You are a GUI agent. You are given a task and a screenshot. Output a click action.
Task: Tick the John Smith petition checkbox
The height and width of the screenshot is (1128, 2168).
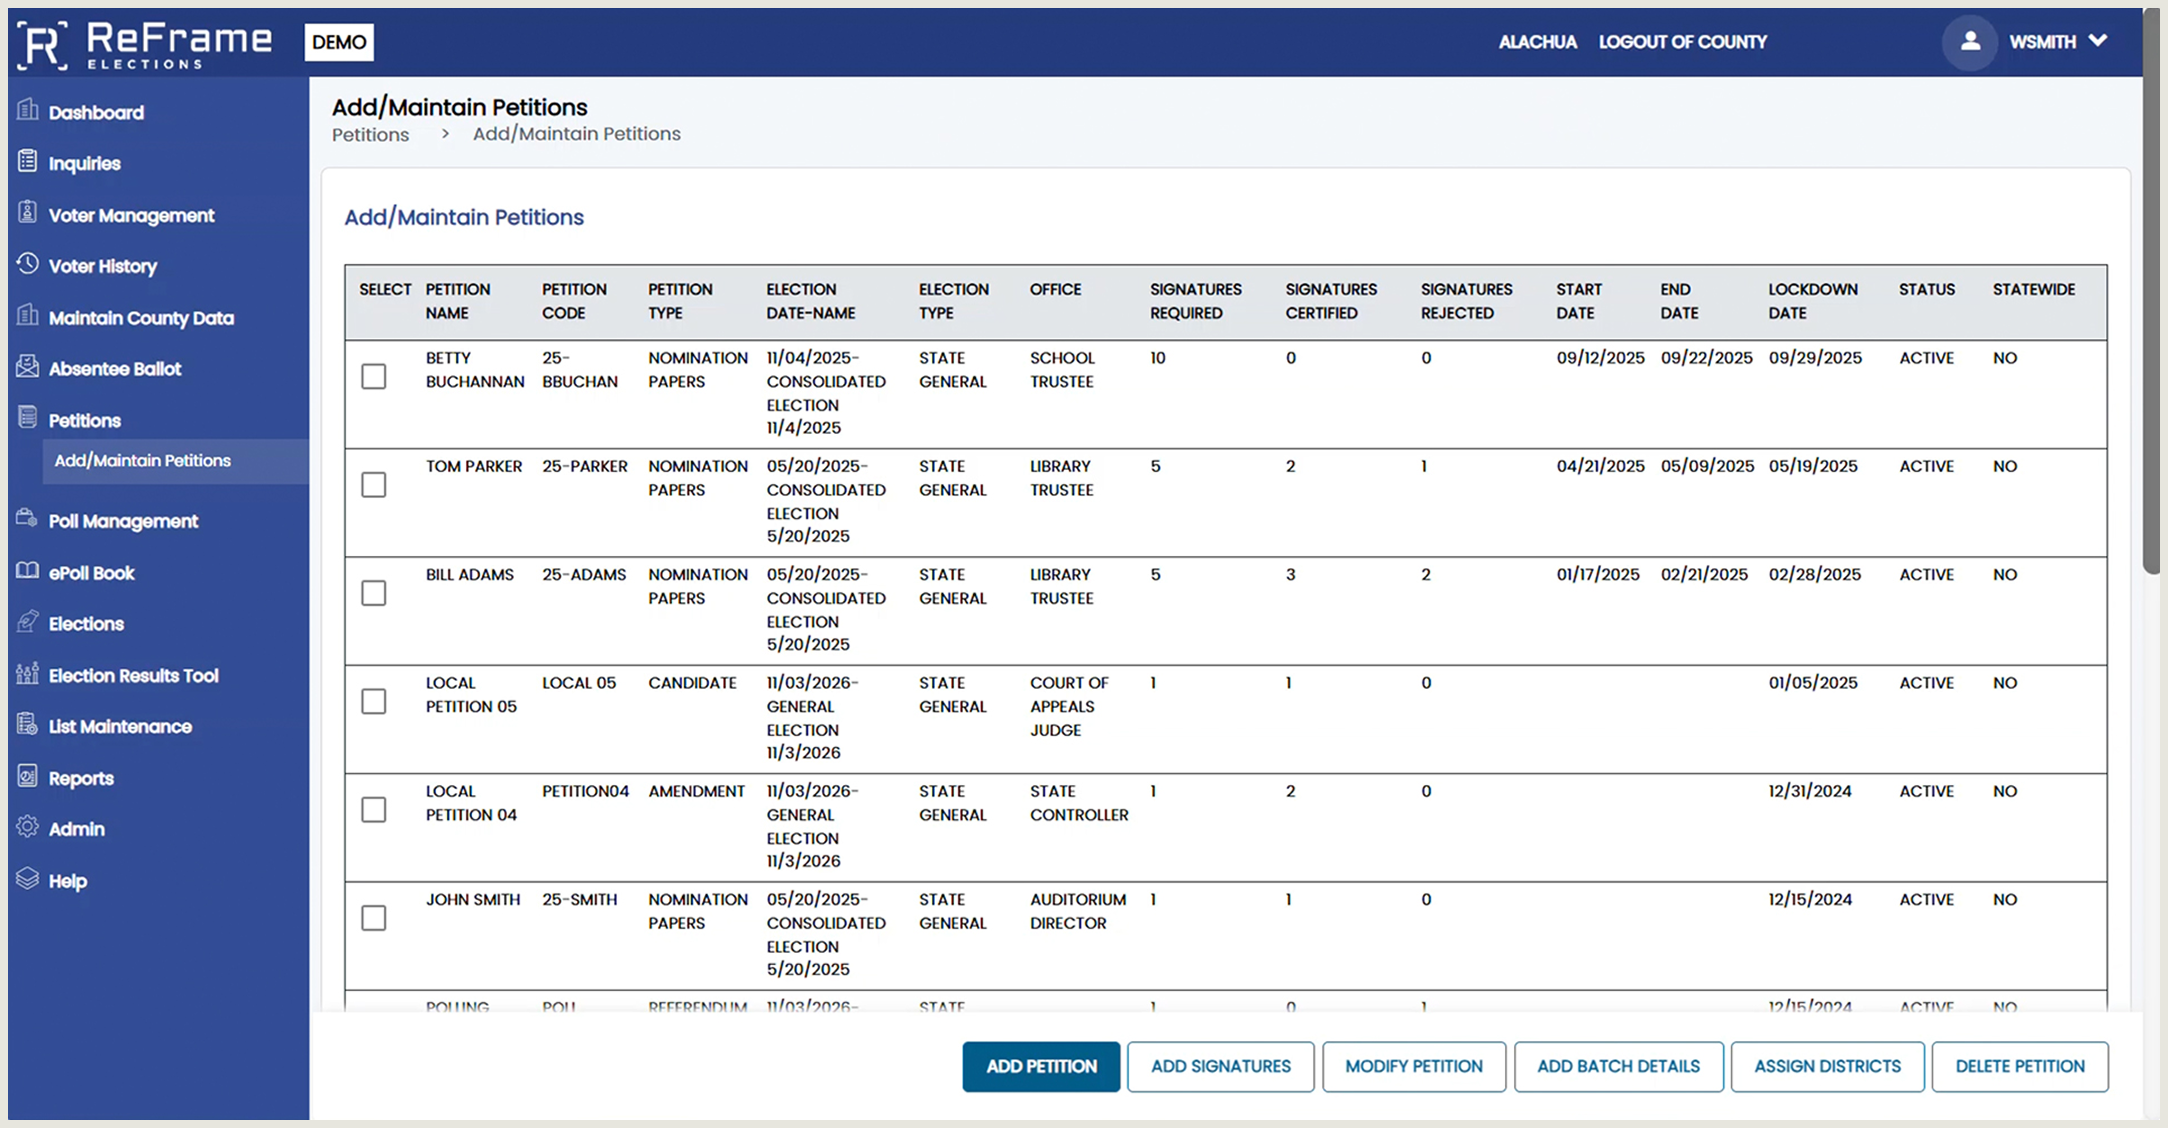374,918
